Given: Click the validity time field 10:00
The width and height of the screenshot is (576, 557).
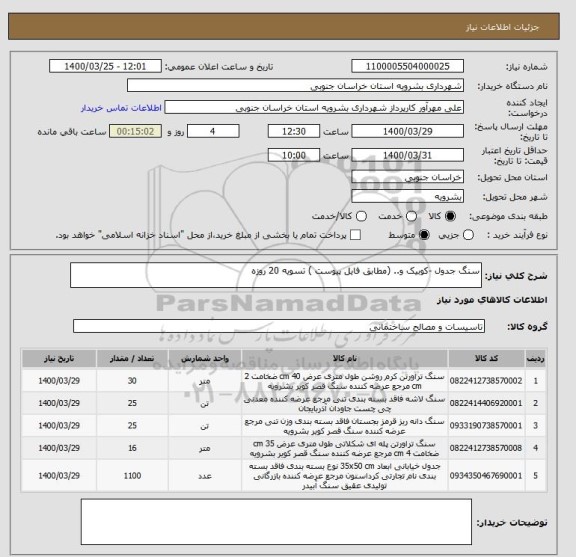Looking at the screenshot, I should click(x=294, y=155).
